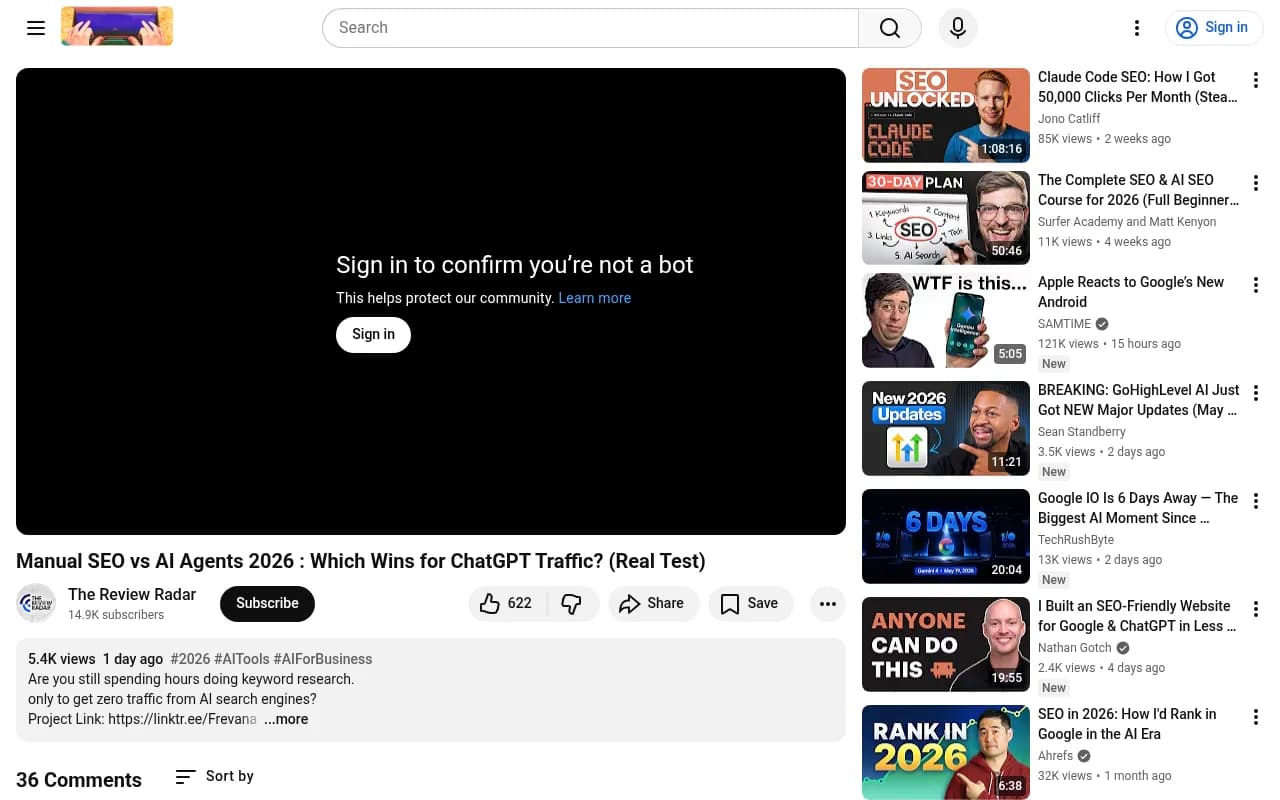Open options menu for Apple Reacts video
The width and height of the screenshot is (1280, 800).
click(x=1256, y=285)
